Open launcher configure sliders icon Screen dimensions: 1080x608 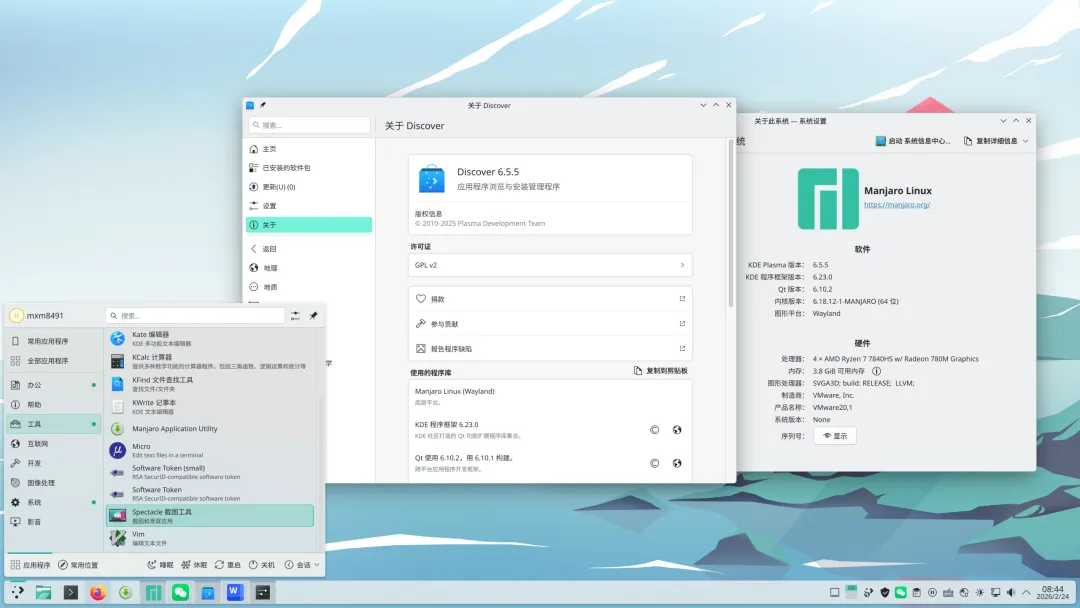click(295, 315)
